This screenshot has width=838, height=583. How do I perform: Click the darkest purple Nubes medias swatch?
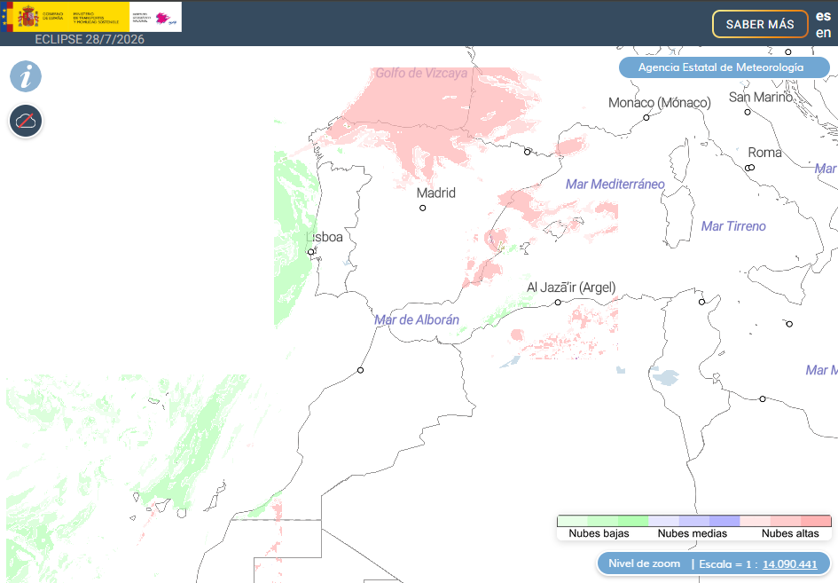click(x=724, y=521)
